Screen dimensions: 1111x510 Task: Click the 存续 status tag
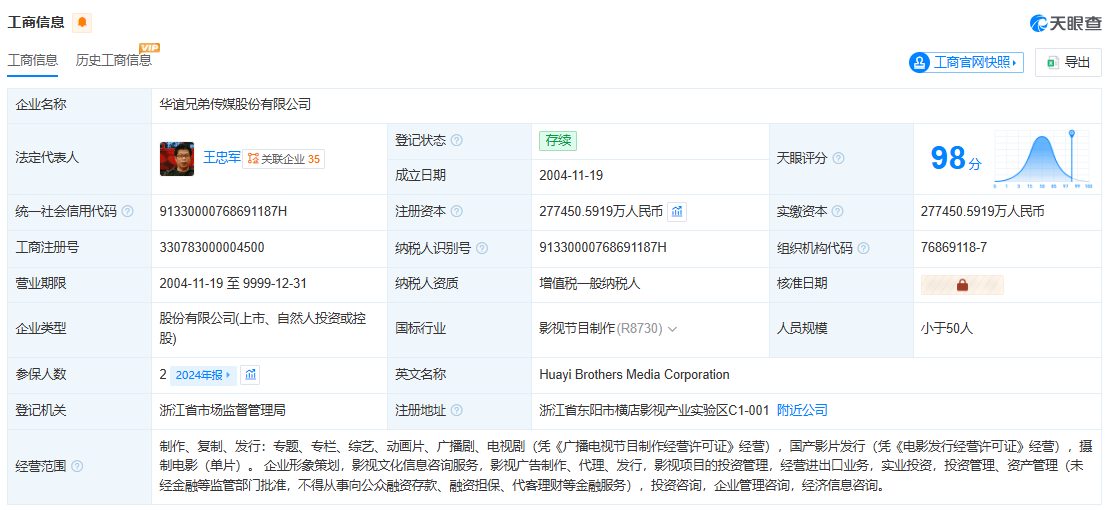(558, 141)
